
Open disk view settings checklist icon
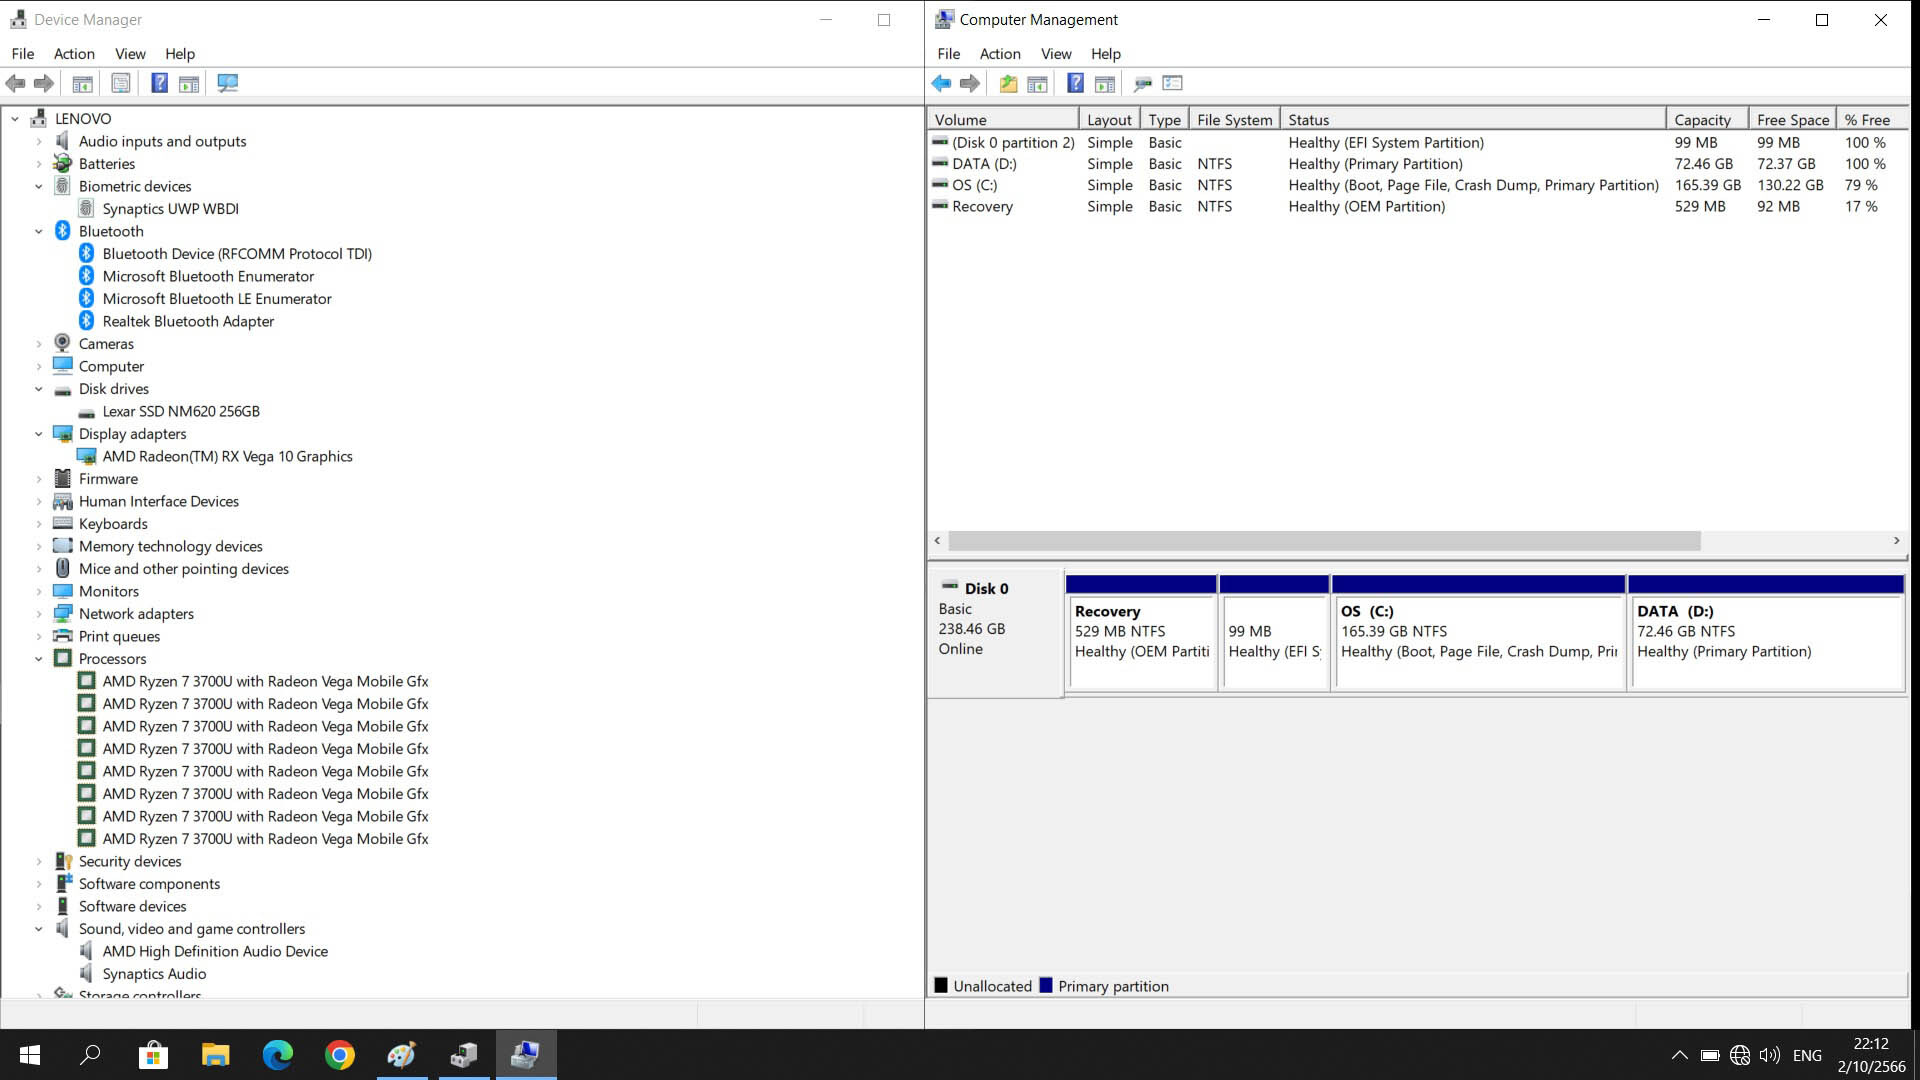coord(1173,84)
